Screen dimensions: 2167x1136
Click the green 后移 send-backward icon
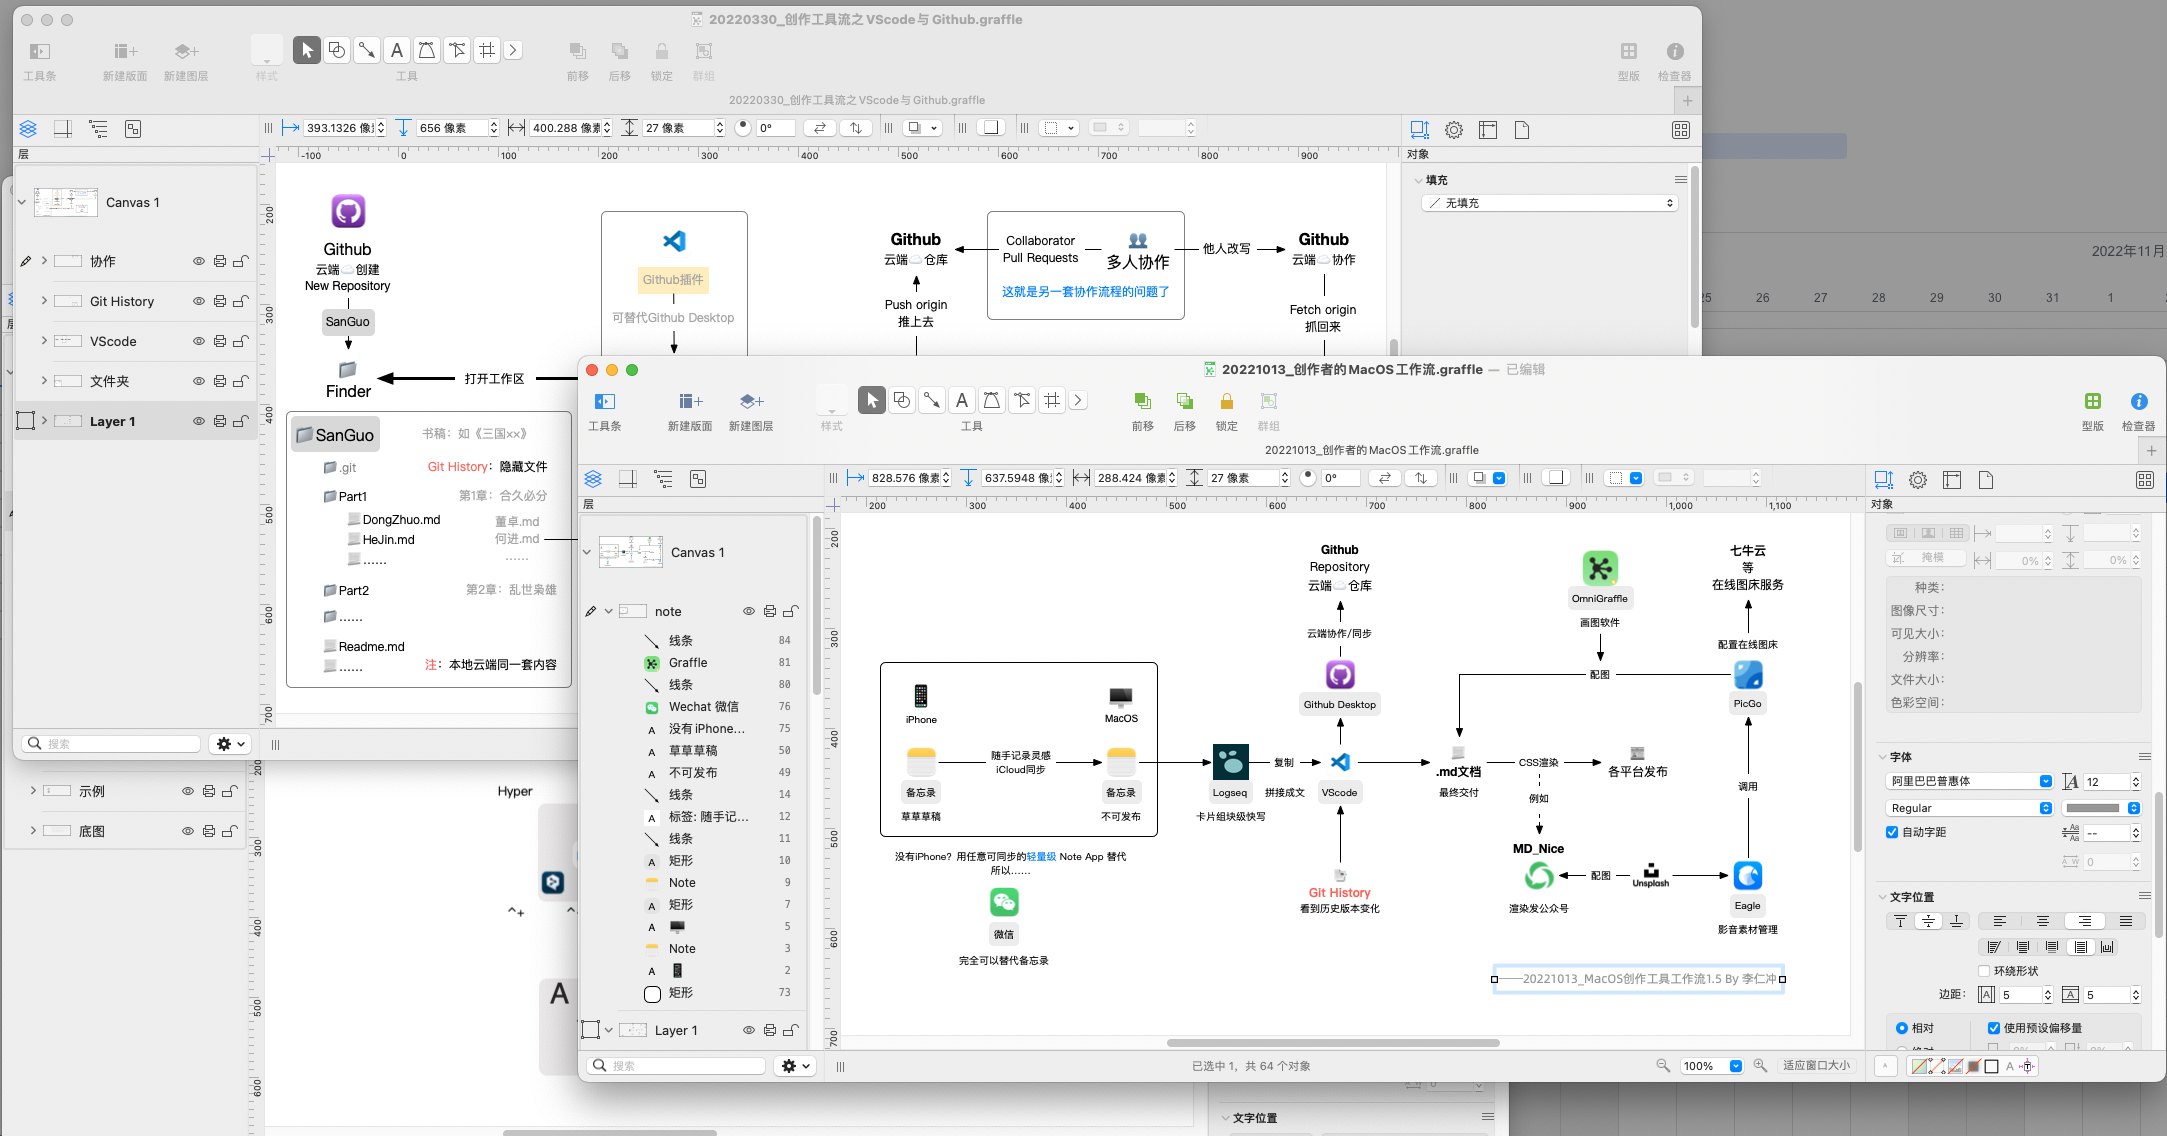[x=1185, y=402]
